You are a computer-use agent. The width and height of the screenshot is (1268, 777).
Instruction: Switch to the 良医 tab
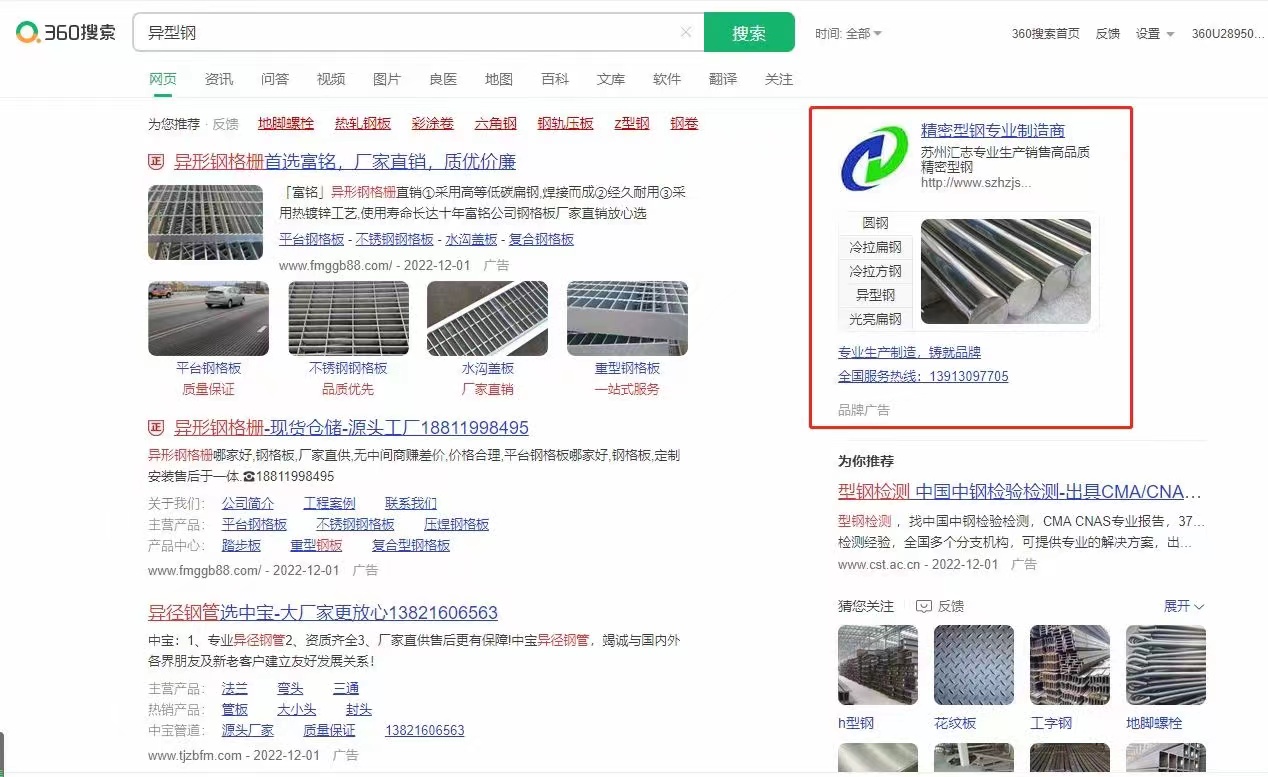(x=443, y=79)
